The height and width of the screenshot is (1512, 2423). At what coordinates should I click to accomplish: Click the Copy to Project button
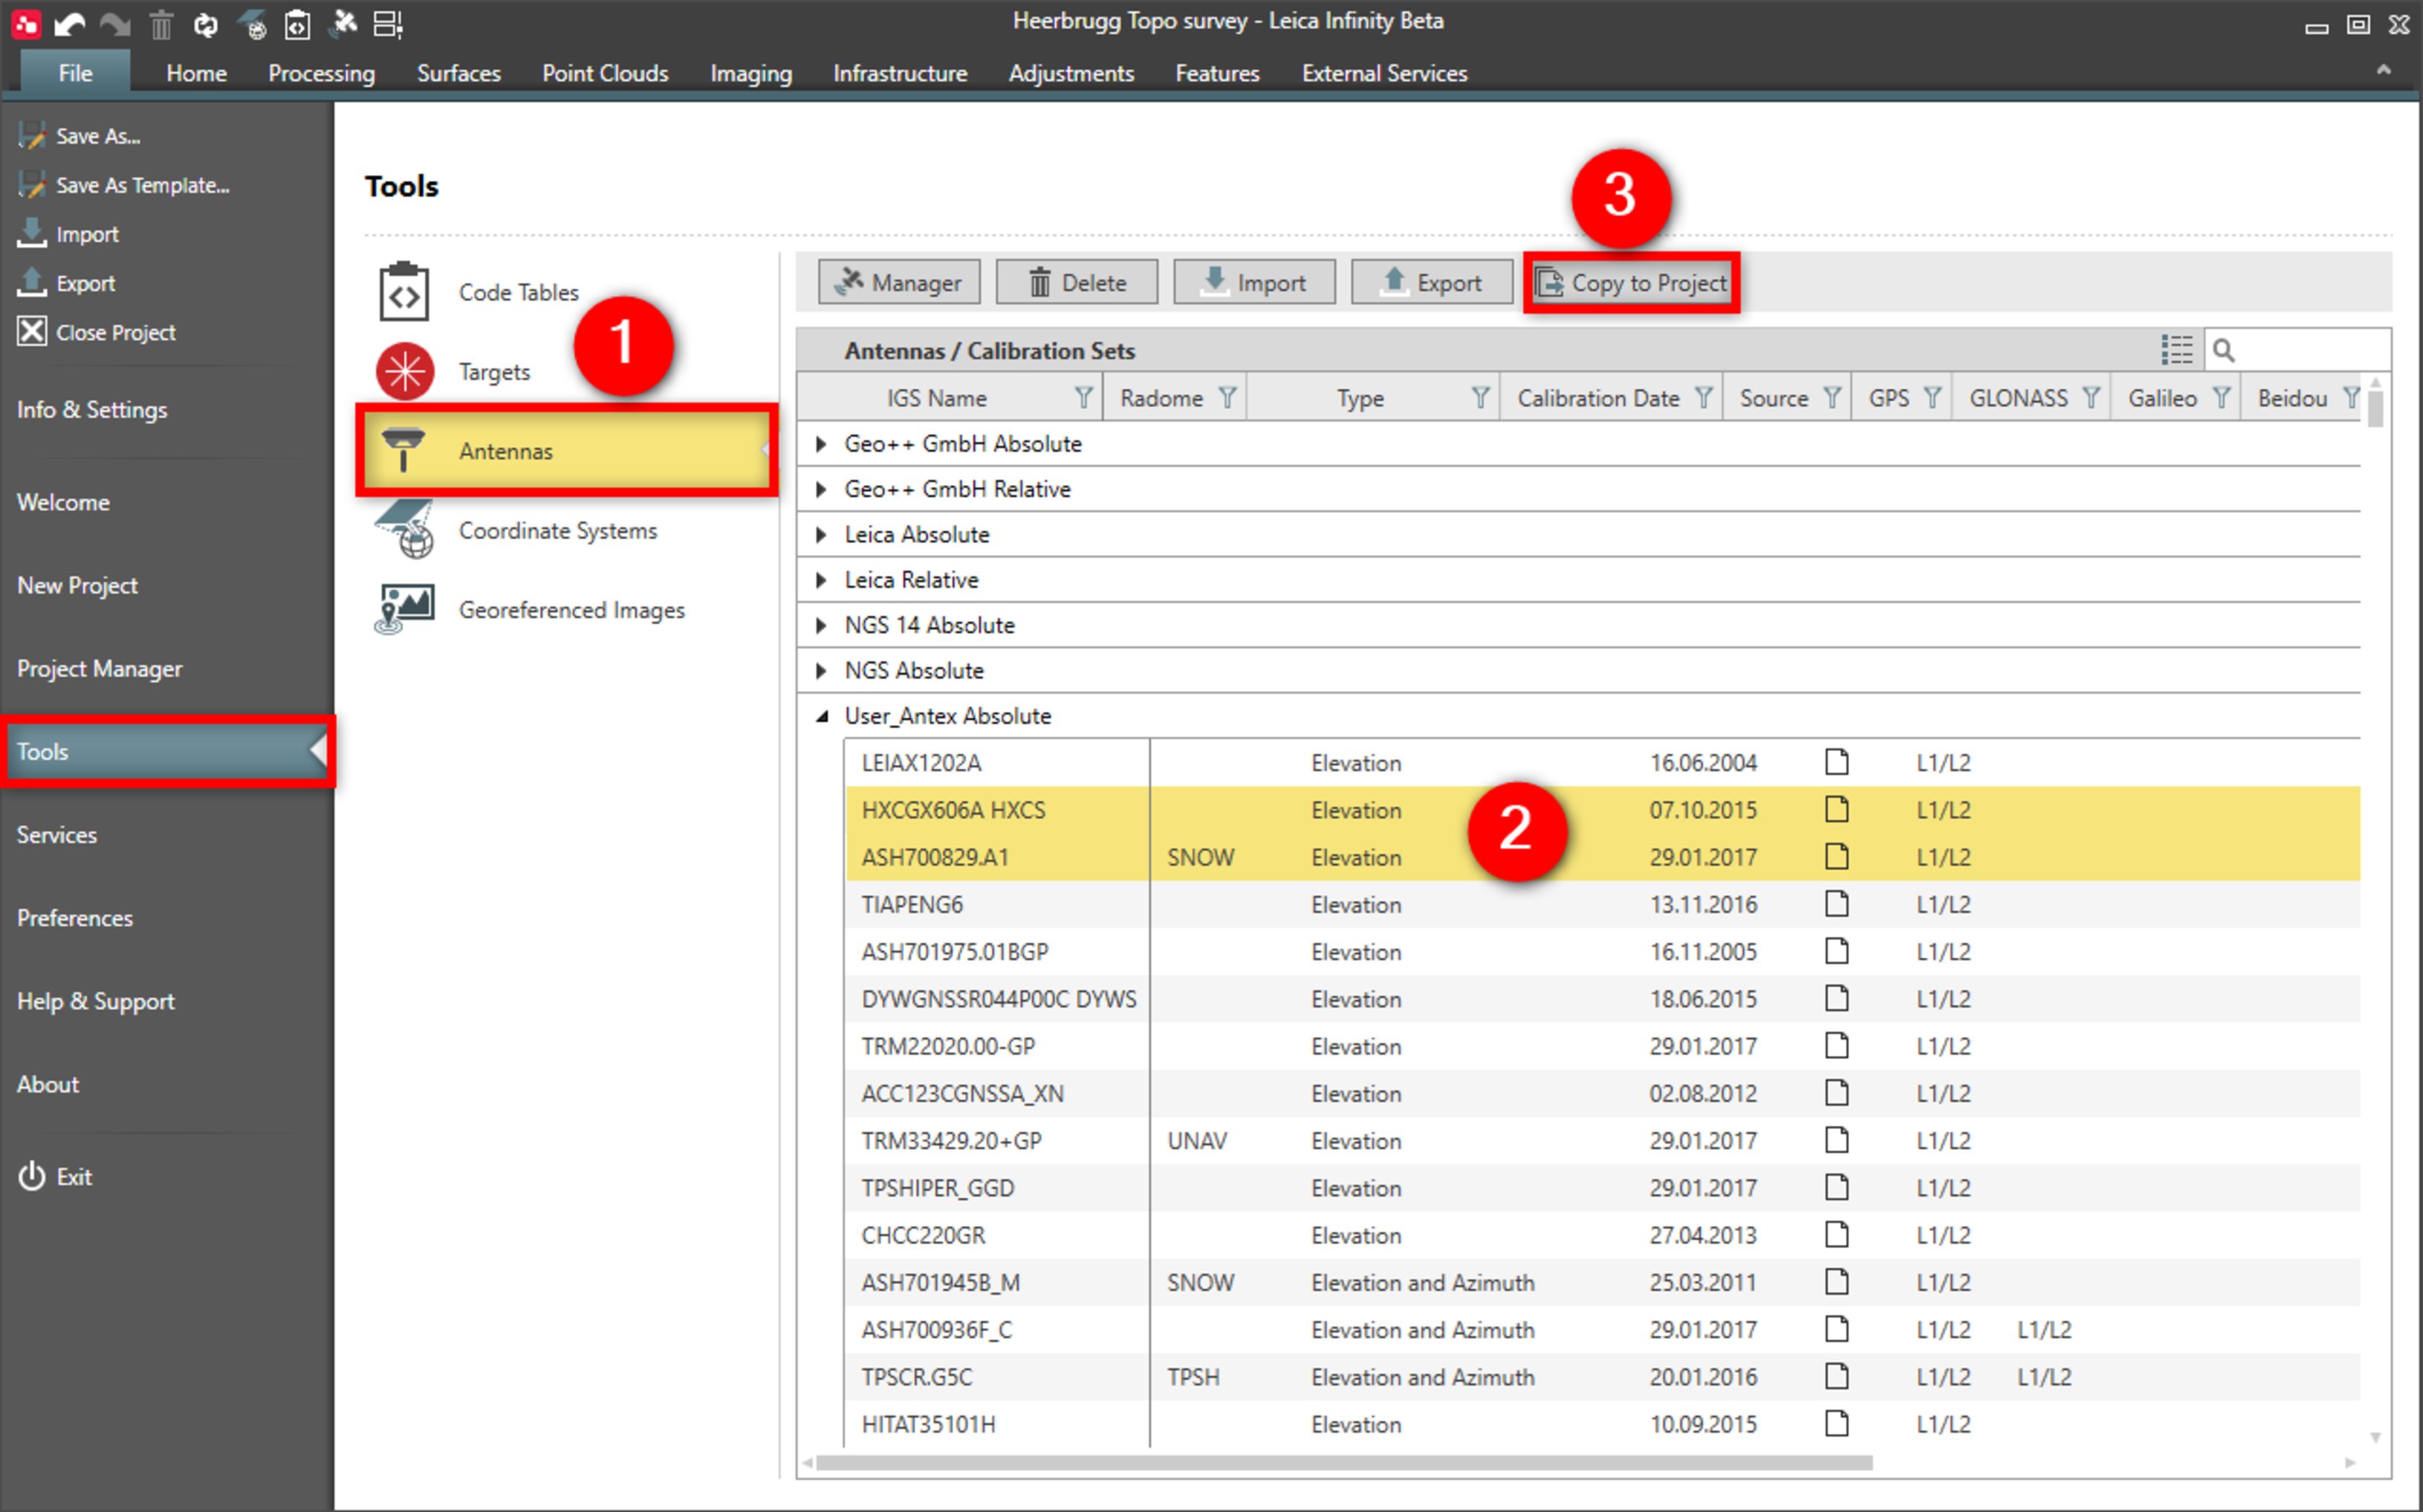click(x=1631, y=282)
